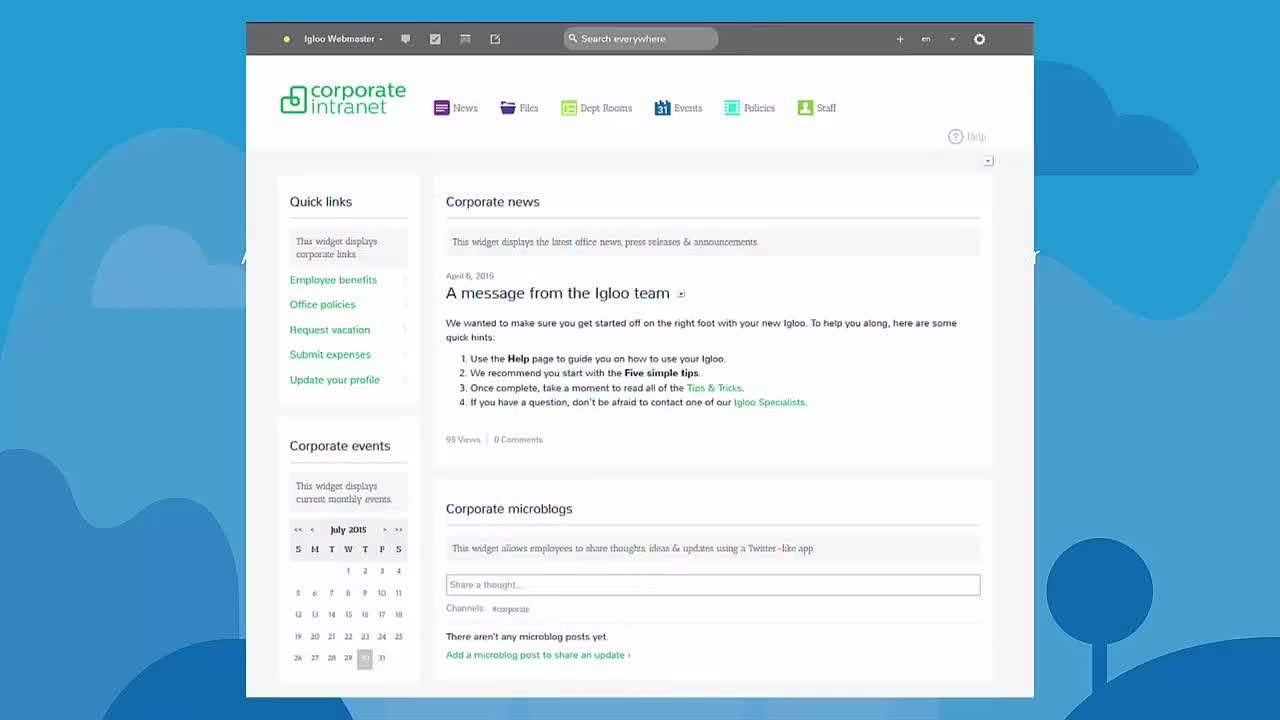Open the Submit expenses quick link
This screenshot has width=1280, height=720.
pos(330,355)
